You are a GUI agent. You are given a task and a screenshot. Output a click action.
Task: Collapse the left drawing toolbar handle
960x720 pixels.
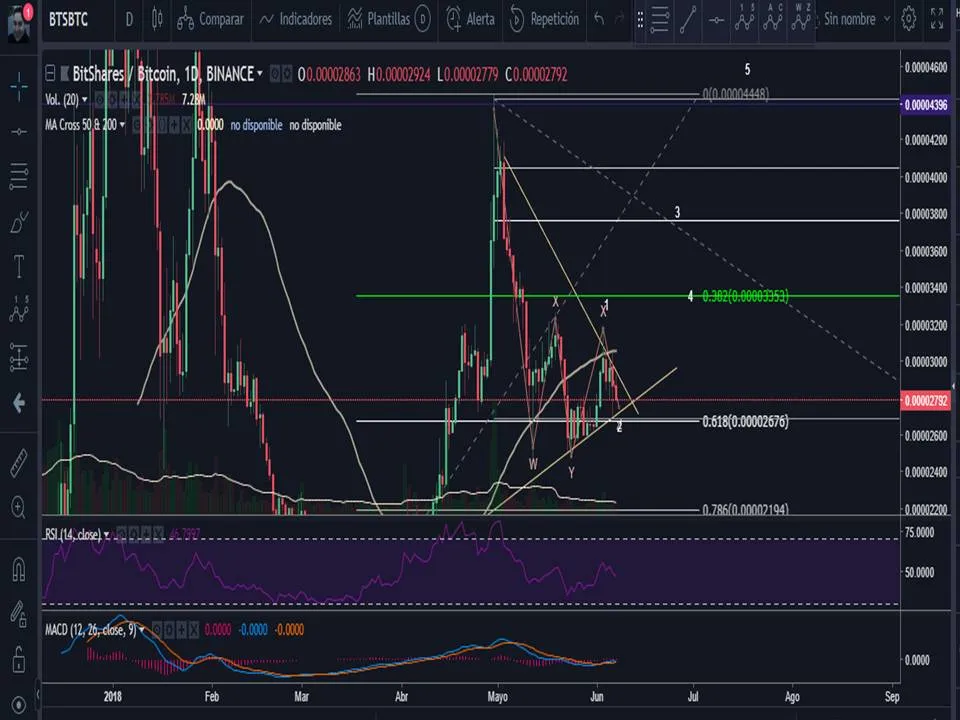click(x=38, y=694)
